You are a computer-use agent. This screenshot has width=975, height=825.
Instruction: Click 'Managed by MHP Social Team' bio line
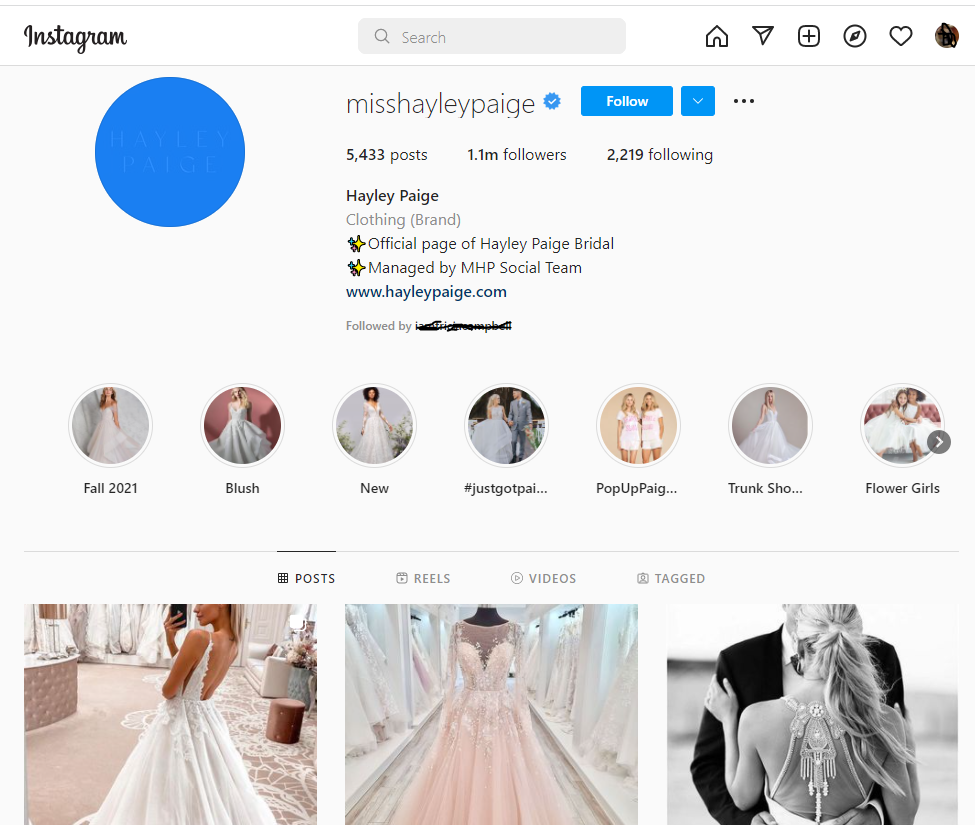tap(464, 268)
